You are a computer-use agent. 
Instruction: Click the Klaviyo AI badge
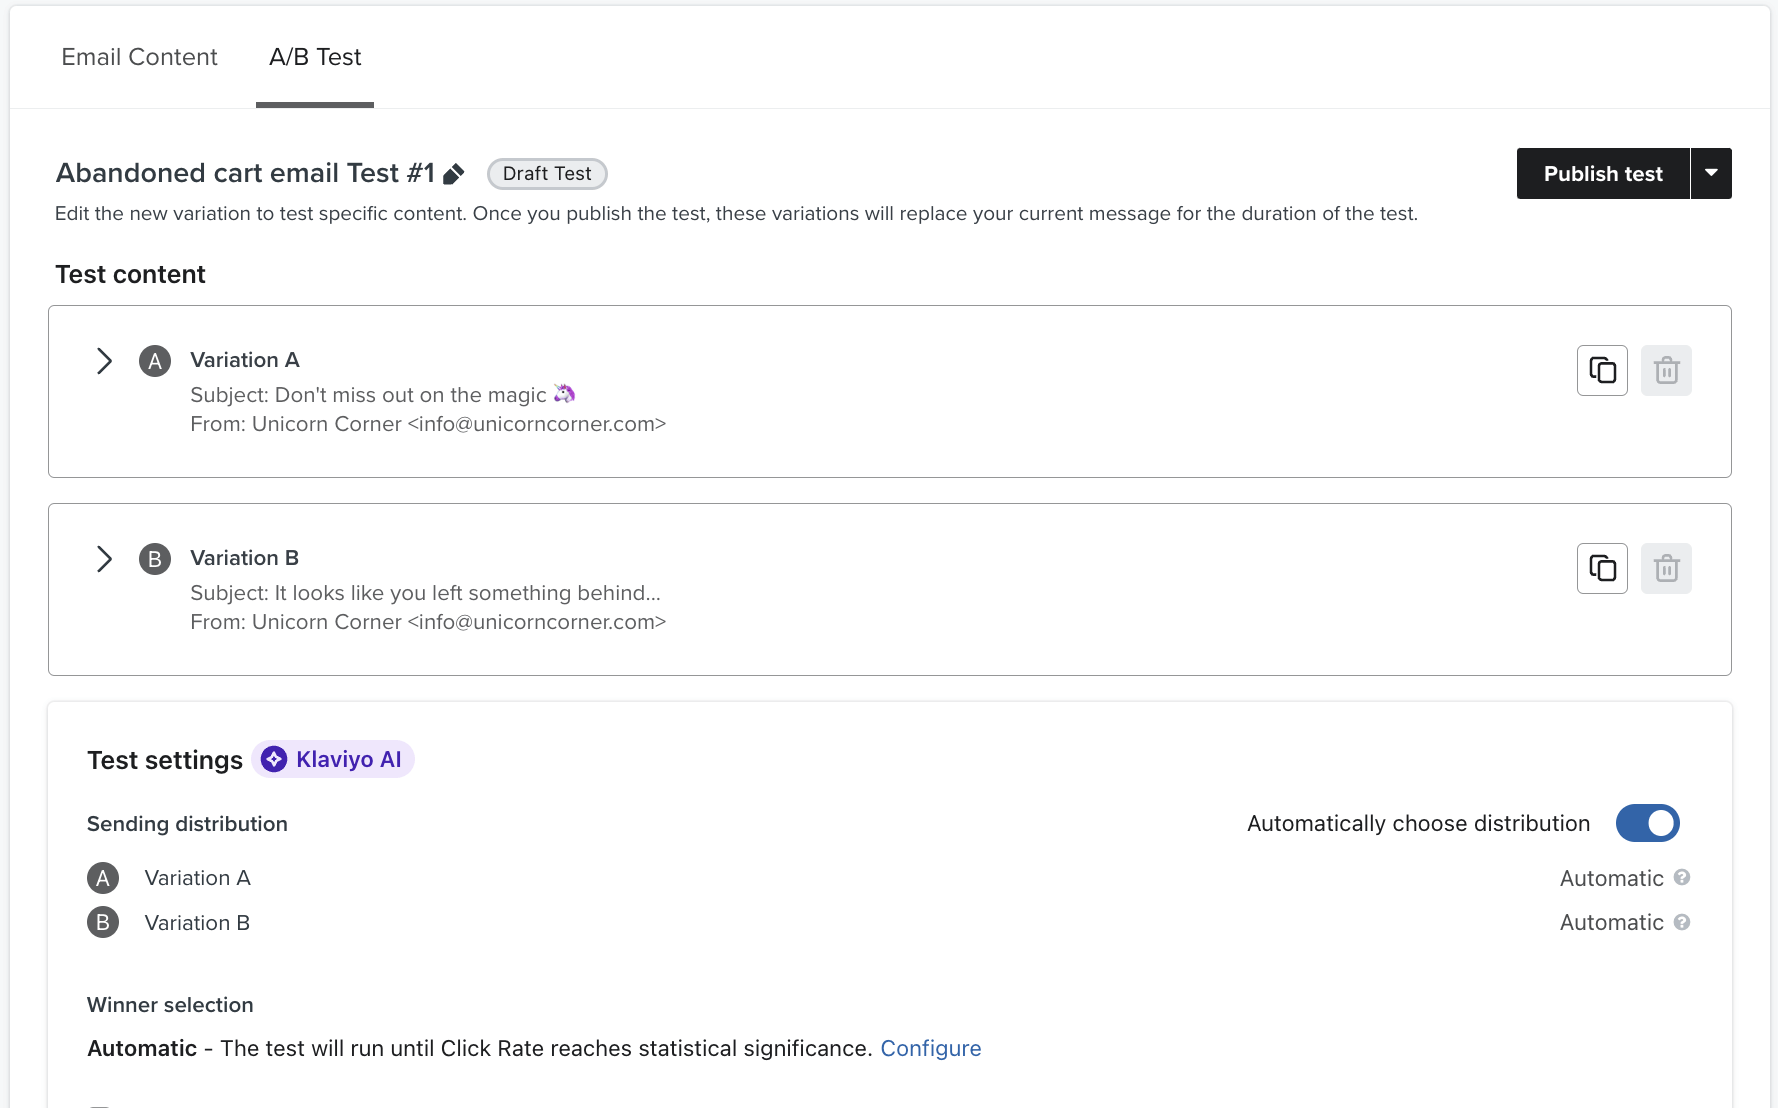[333, 759]
